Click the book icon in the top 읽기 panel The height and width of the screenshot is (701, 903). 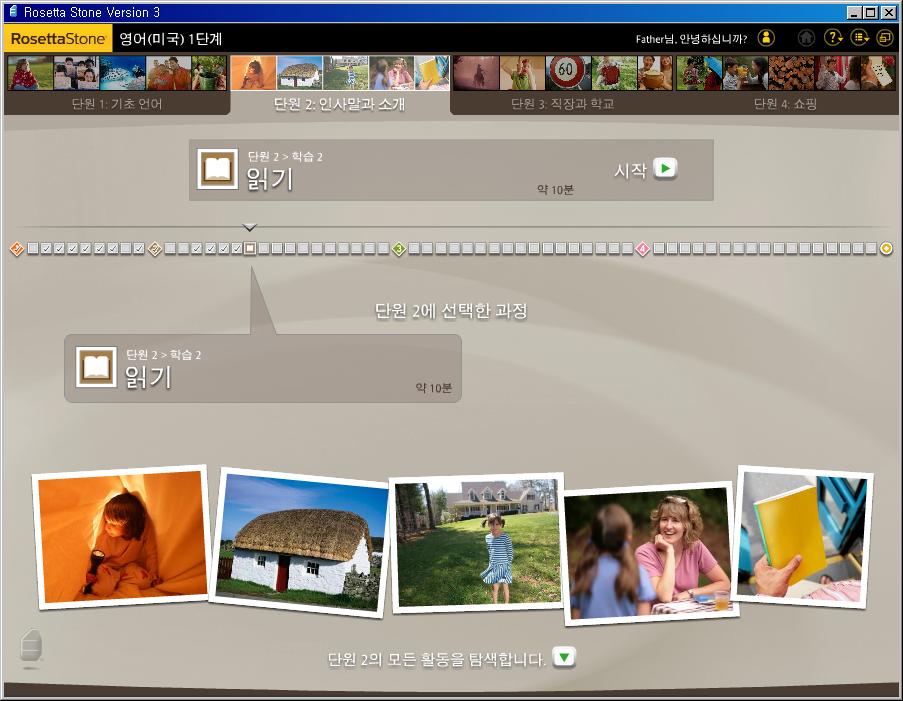click(217, 169)
